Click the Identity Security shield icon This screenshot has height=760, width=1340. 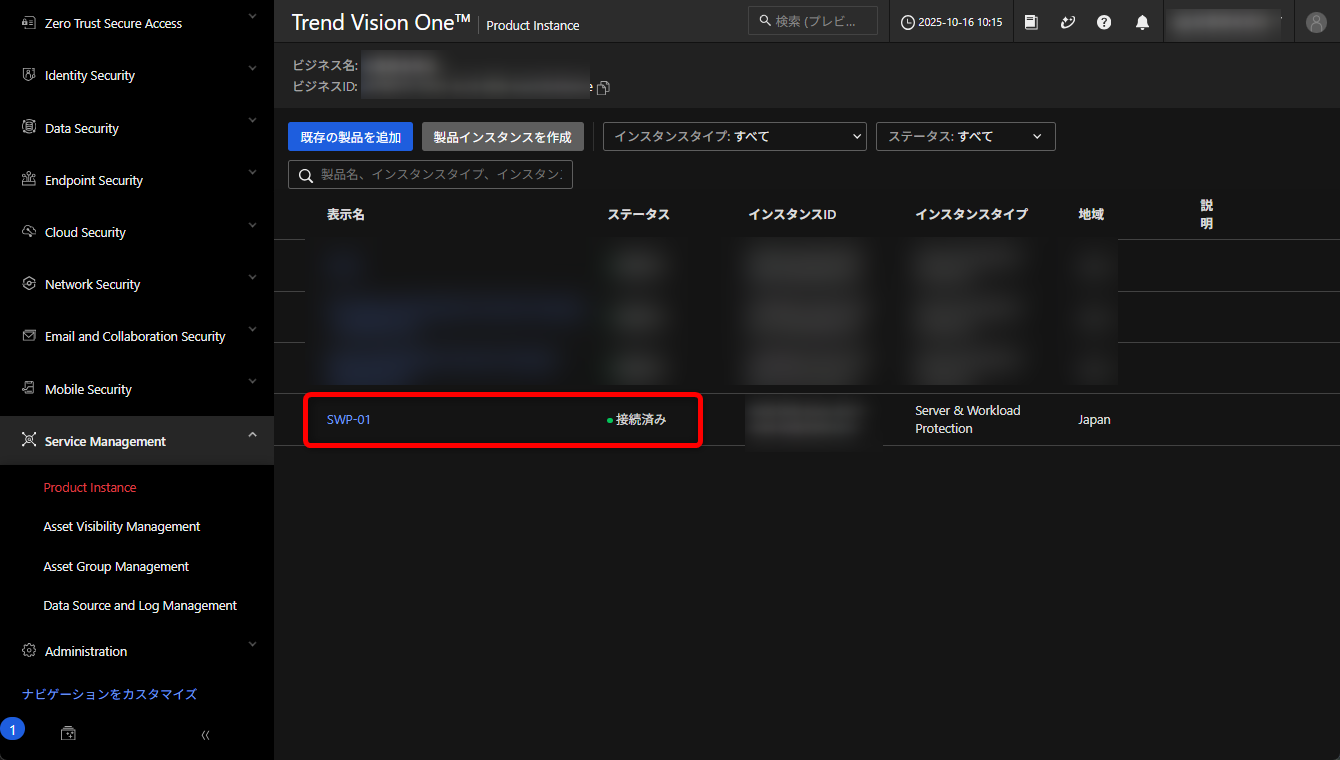[29, 75]
